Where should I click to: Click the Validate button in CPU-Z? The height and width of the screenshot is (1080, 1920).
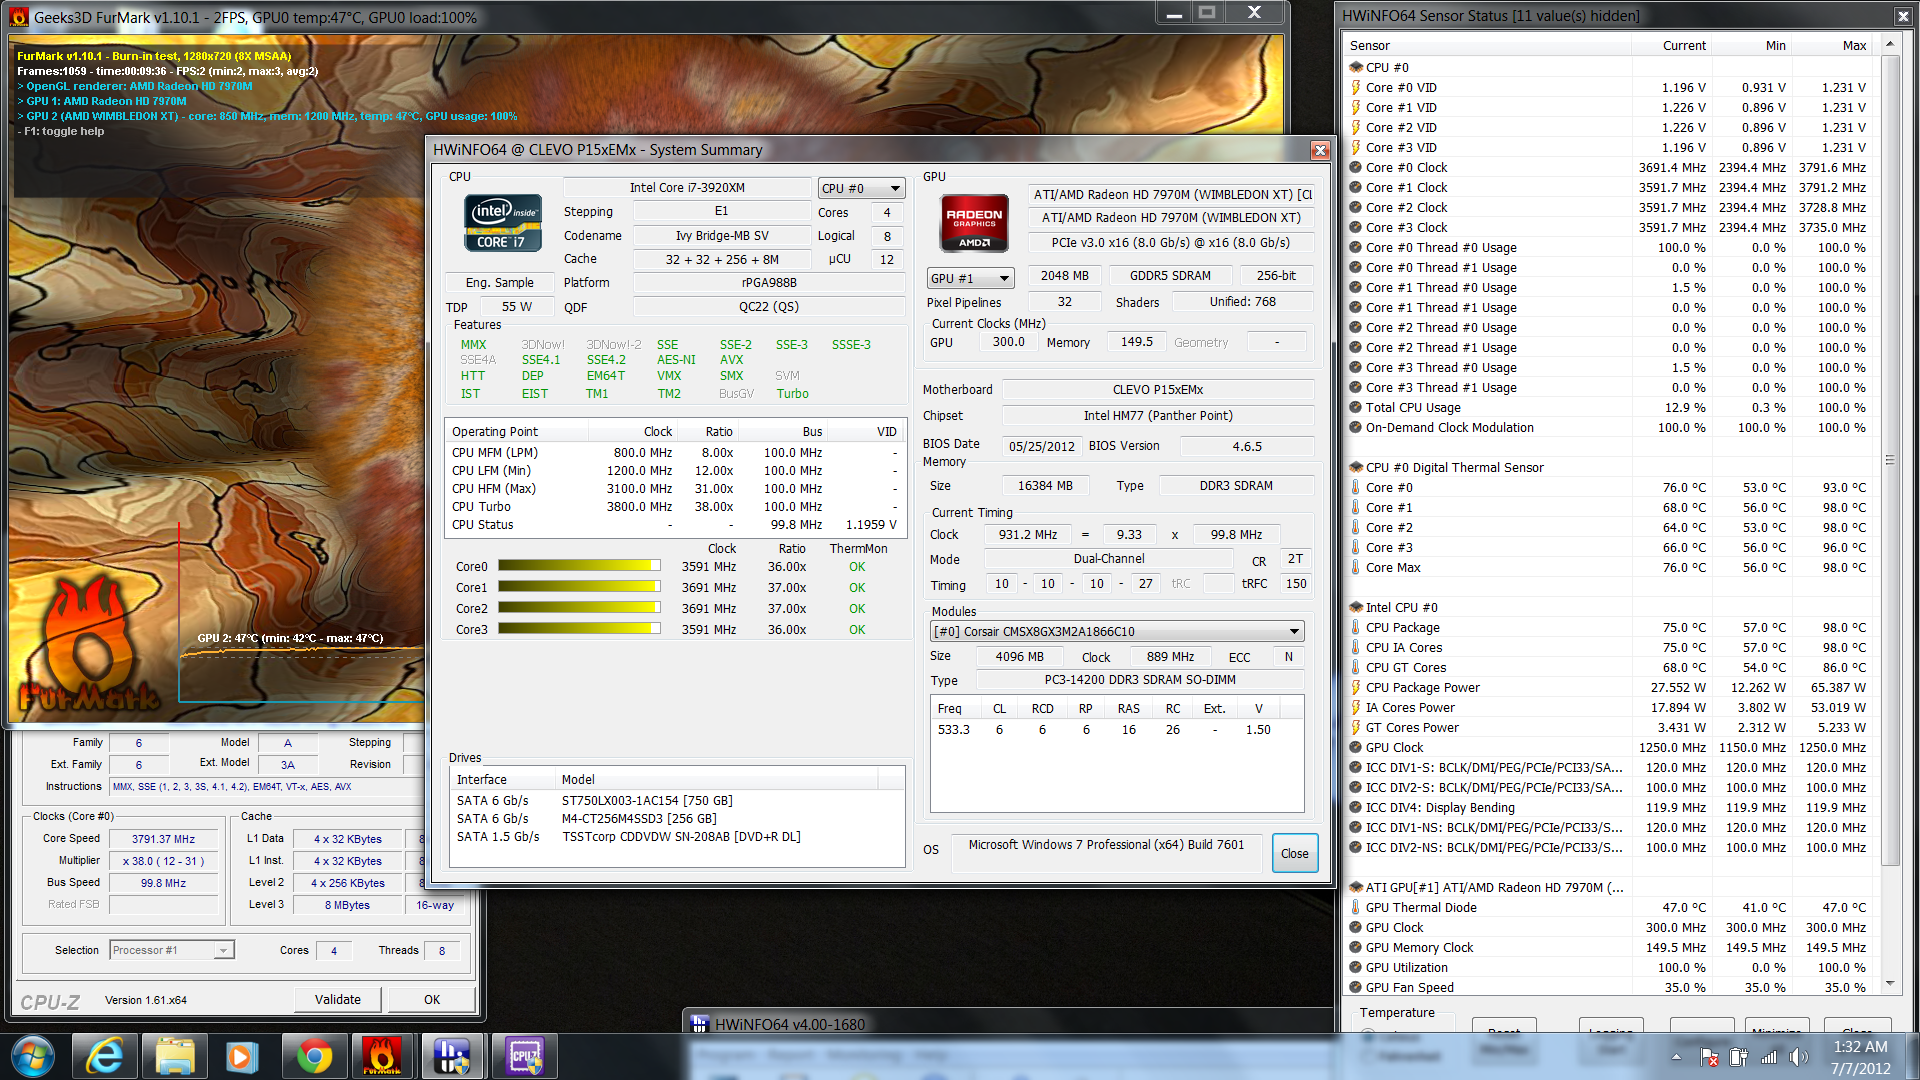337,999
